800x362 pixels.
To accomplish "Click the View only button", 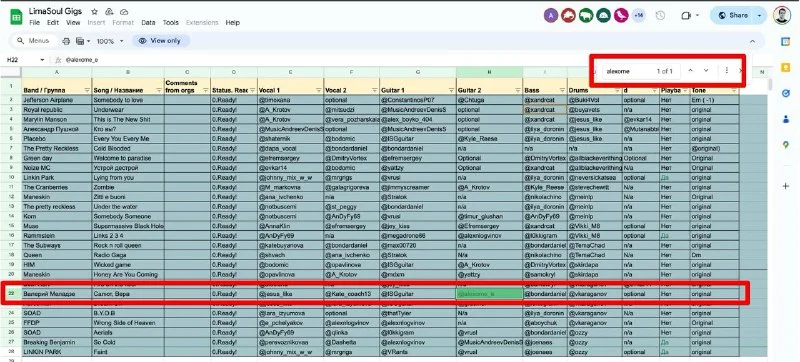I will (161, 41).
